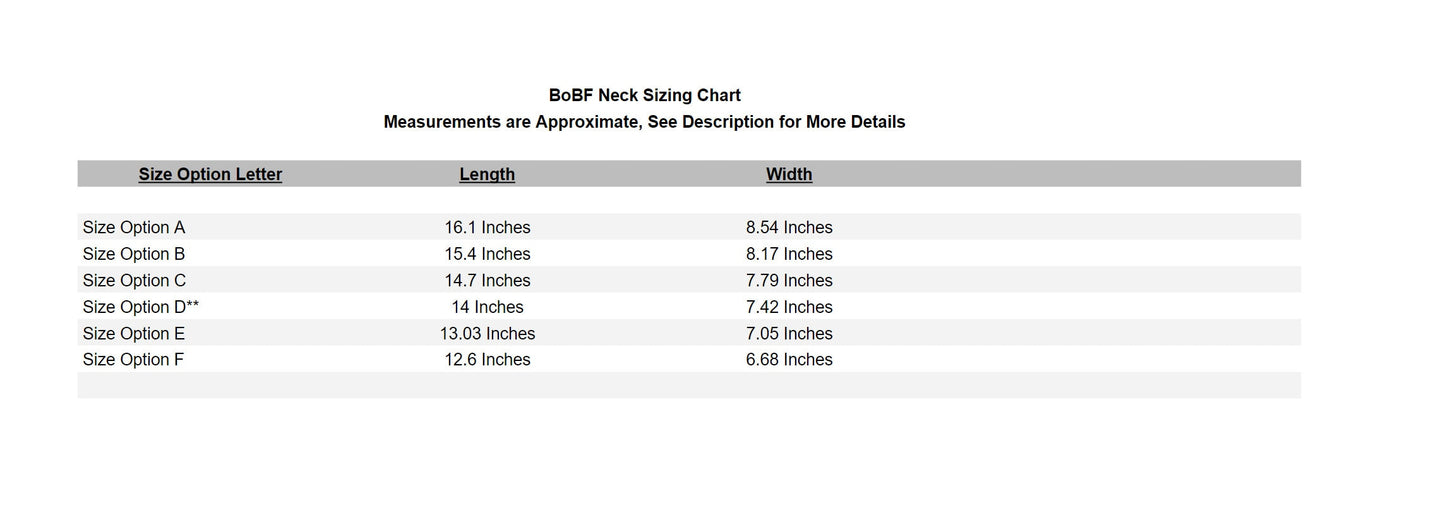
Task: Click the Size Option B row label
Action: click(x=134, y=254)
